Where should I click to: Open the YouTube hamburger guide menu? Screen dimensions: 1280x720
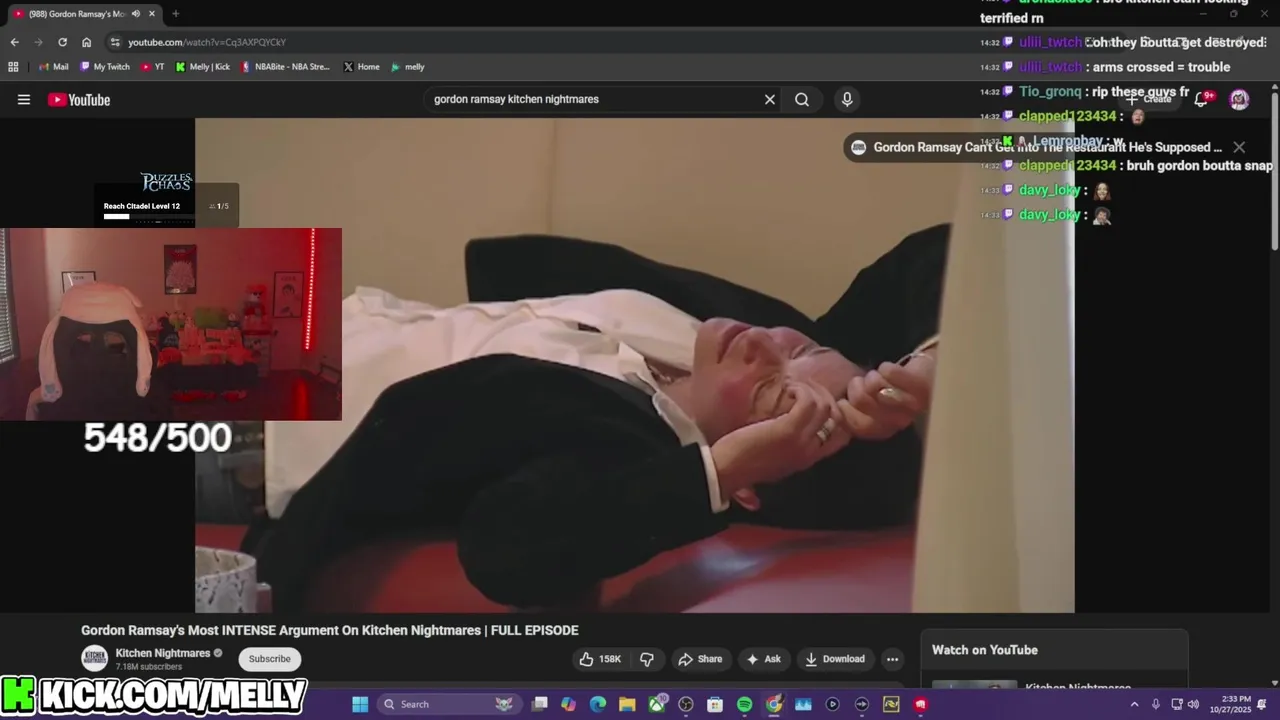pos(24,99)
